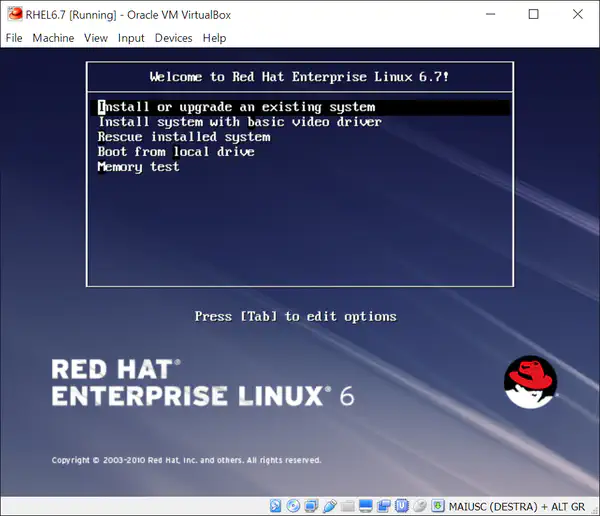
Task: Select "Install system with basic video driver"
Action: (239, 122)
